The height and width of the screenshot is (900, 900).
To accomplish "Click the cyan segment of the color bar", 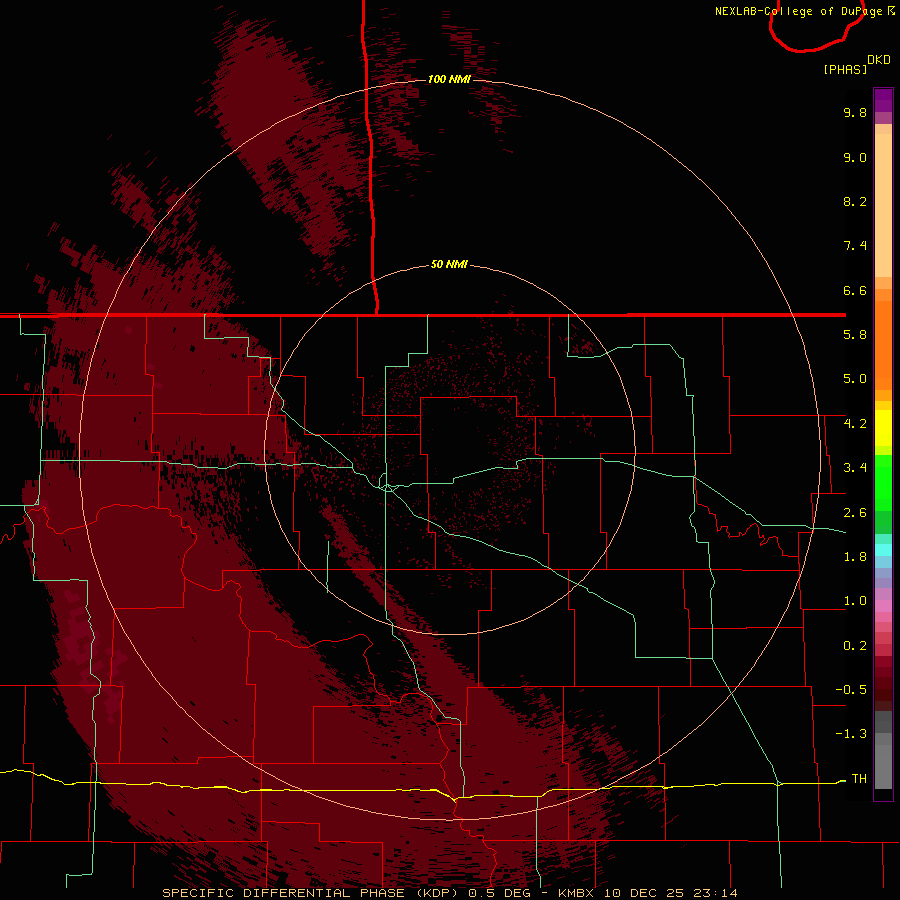I will tap(883, 550).
